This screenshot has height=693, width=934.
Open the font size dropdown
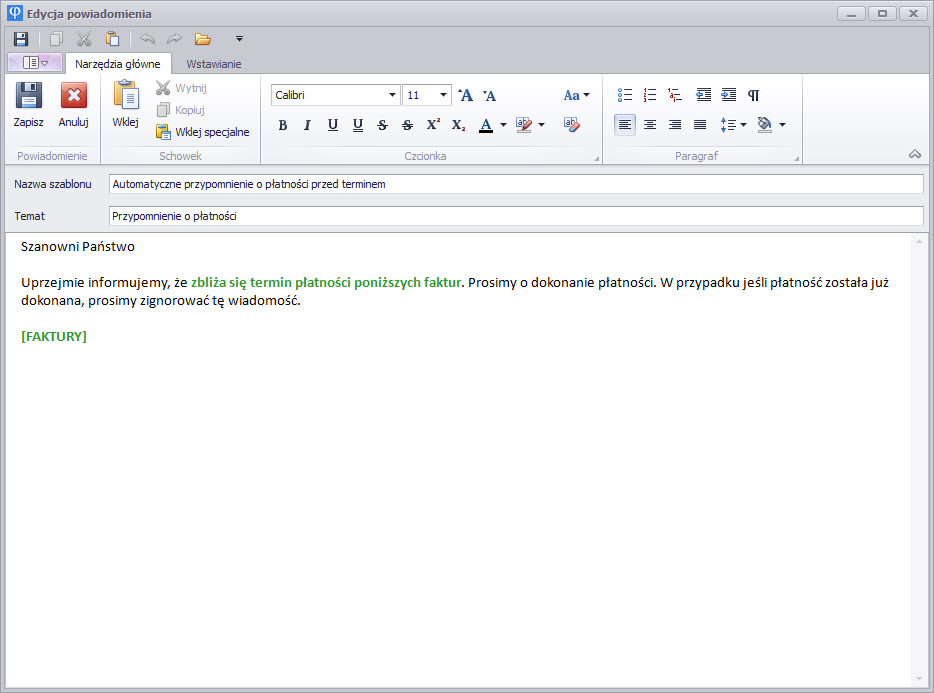click(444, 95)
